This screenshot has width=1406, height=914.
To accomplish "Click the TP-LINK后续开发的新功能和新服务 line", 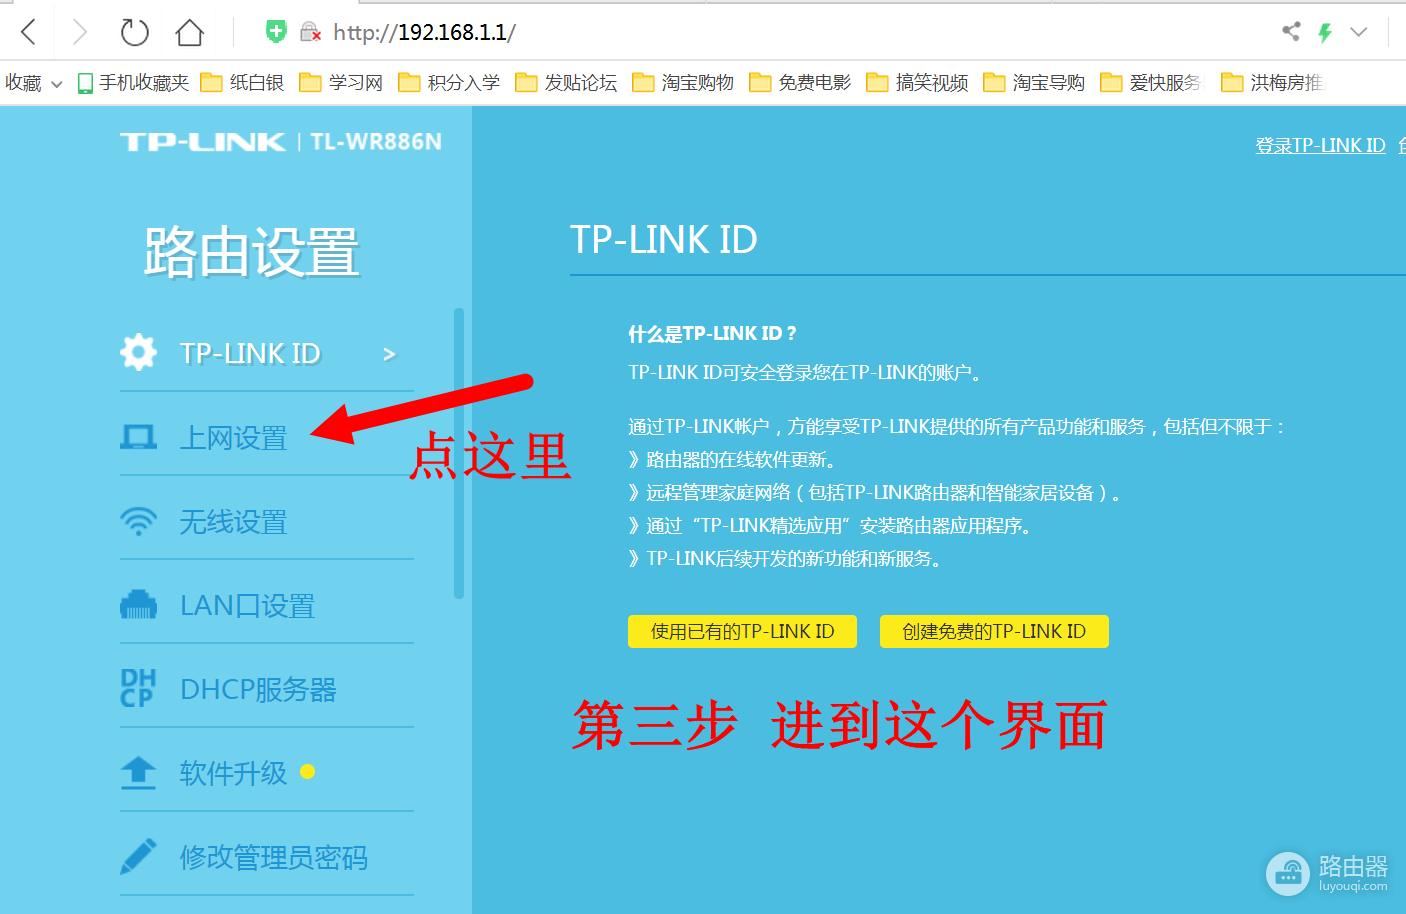I will click(786, 558).
